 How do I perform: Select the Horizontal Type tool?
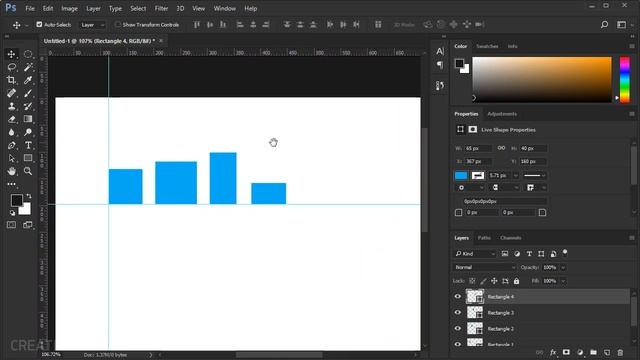[28, 145]
